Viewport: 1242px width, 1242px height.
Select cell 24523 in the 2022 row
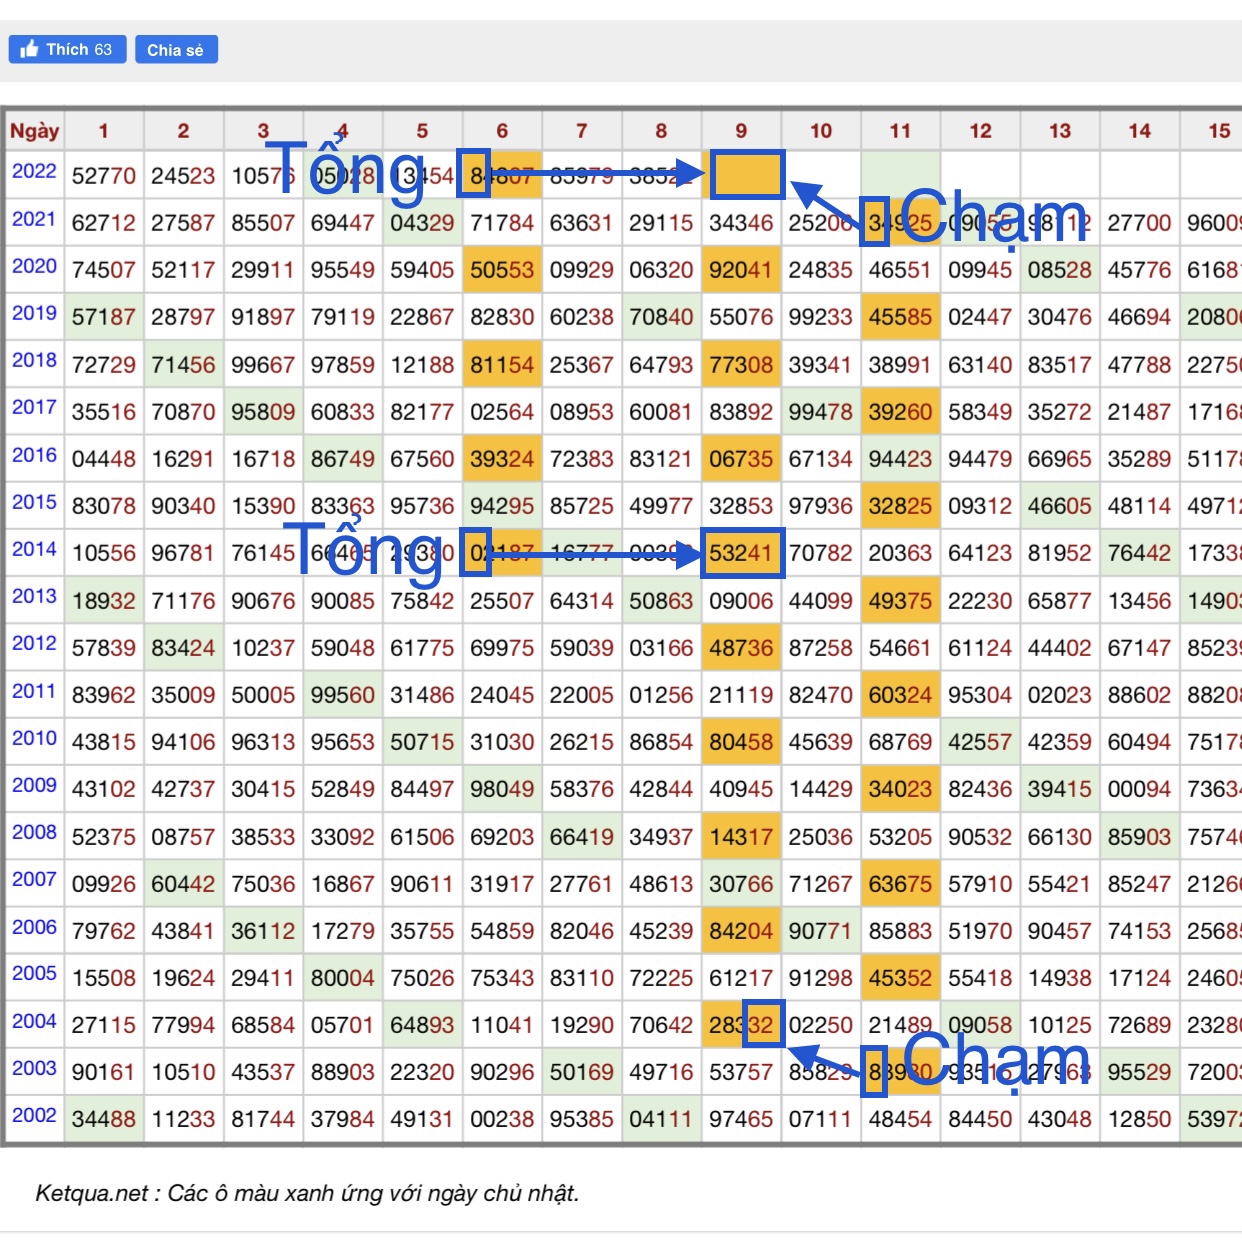tap(183, 176)
